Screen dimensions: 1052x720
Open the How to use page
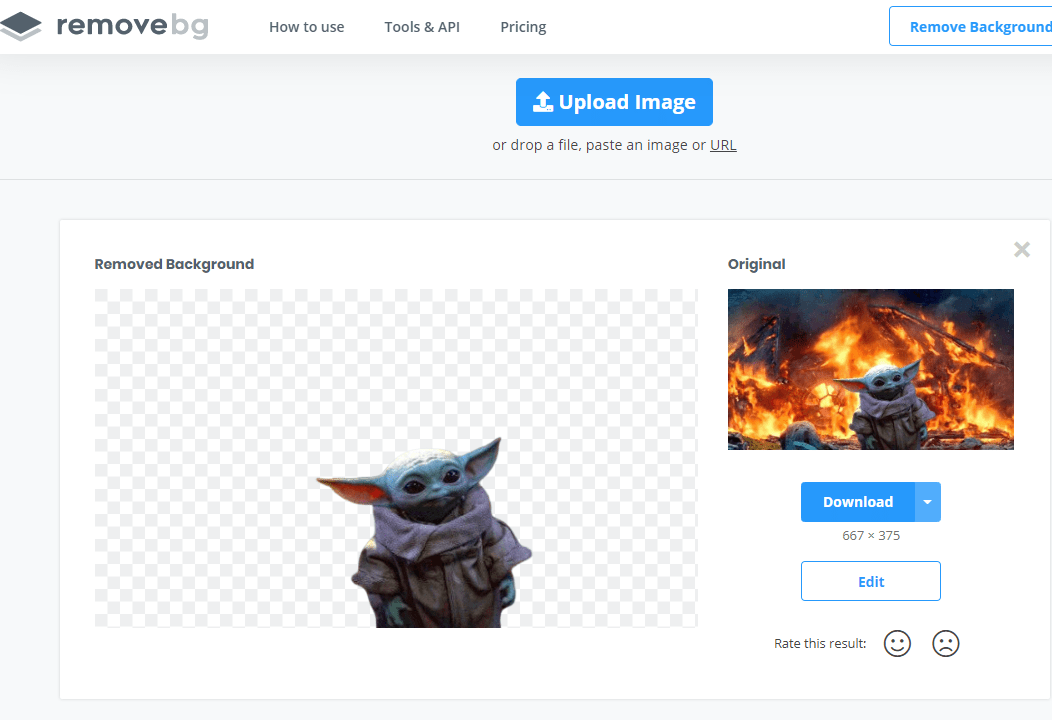pos(307,27)
